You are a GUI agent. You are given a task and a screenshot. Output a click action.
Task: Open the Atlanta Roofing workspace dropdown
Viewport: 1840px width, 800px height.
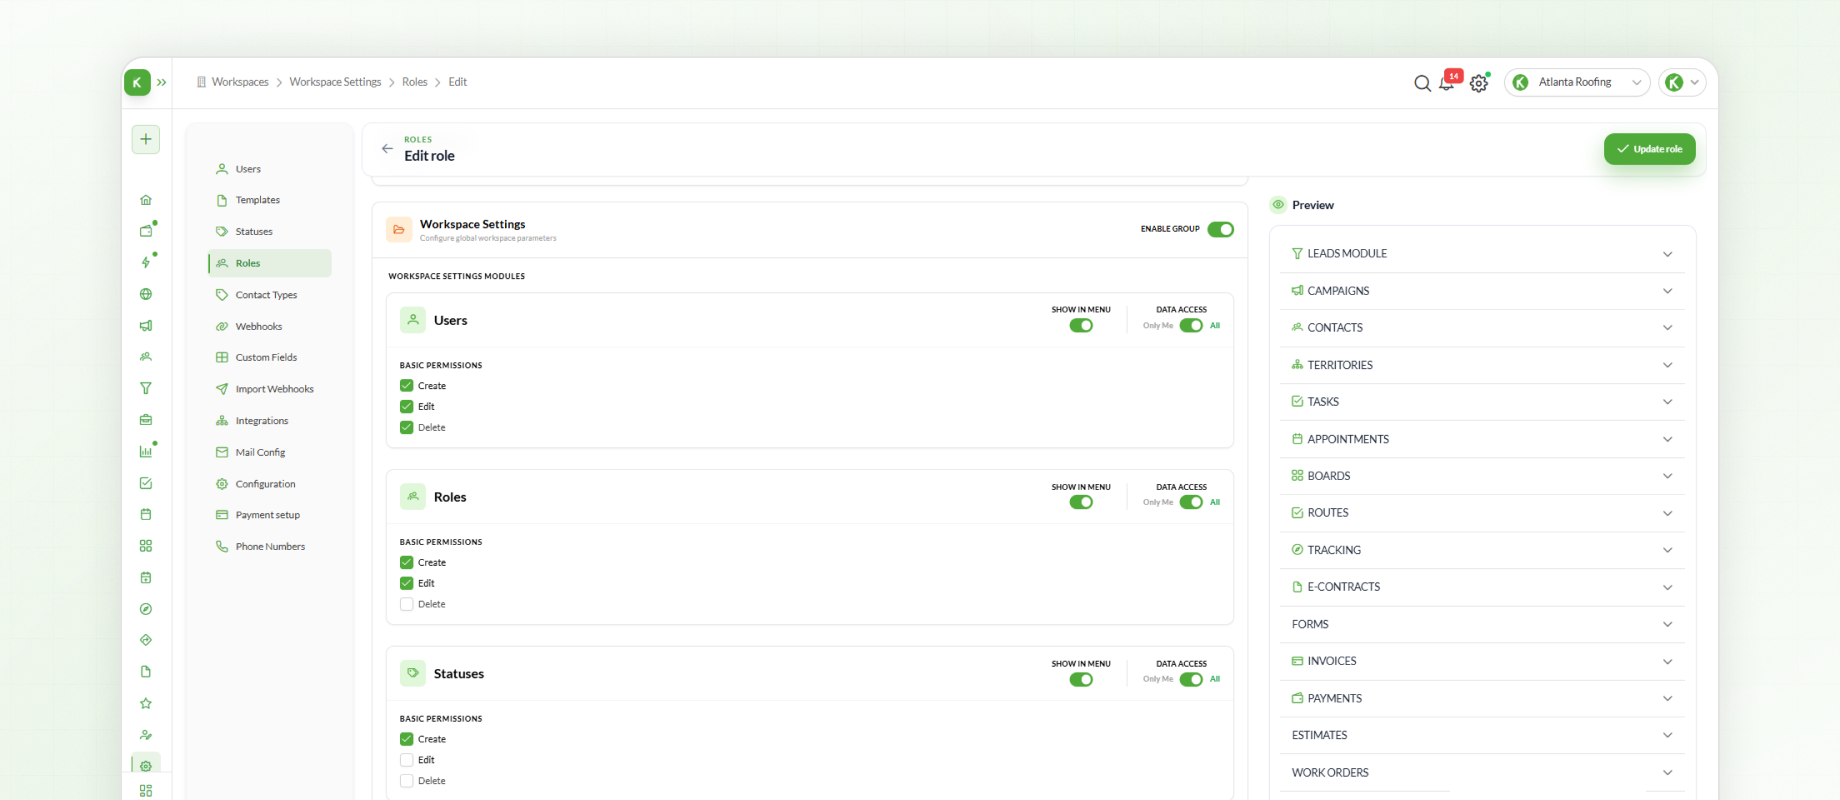[1577, 83]
